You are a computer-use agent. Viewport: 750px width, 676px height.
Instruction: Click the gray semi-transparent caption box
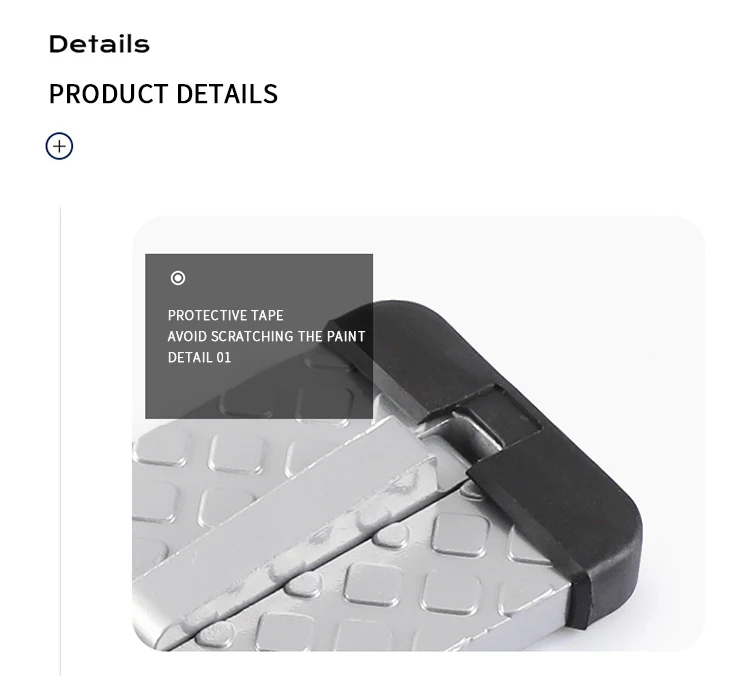[x=259, y=336]
